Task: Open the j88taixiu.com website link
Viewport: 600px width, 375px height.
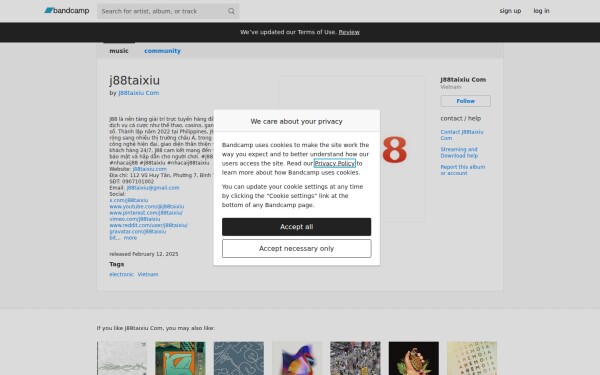Action: point(149,169)
